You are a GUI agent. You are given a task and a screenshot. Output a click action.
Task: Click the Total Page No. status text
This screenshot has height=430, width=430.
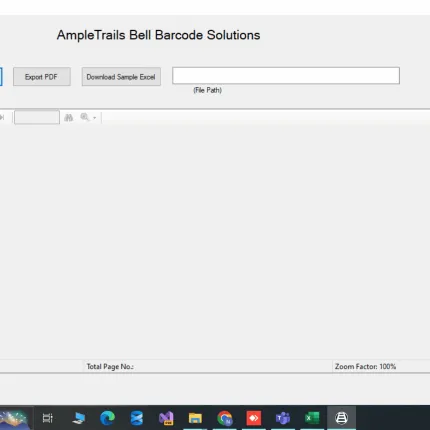tap(110, 367)
